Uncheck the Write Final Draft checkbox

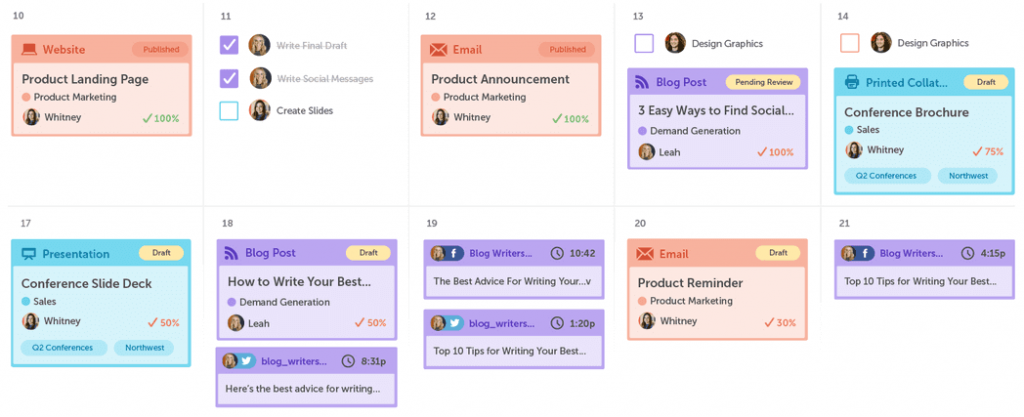[x=229, y=45]
